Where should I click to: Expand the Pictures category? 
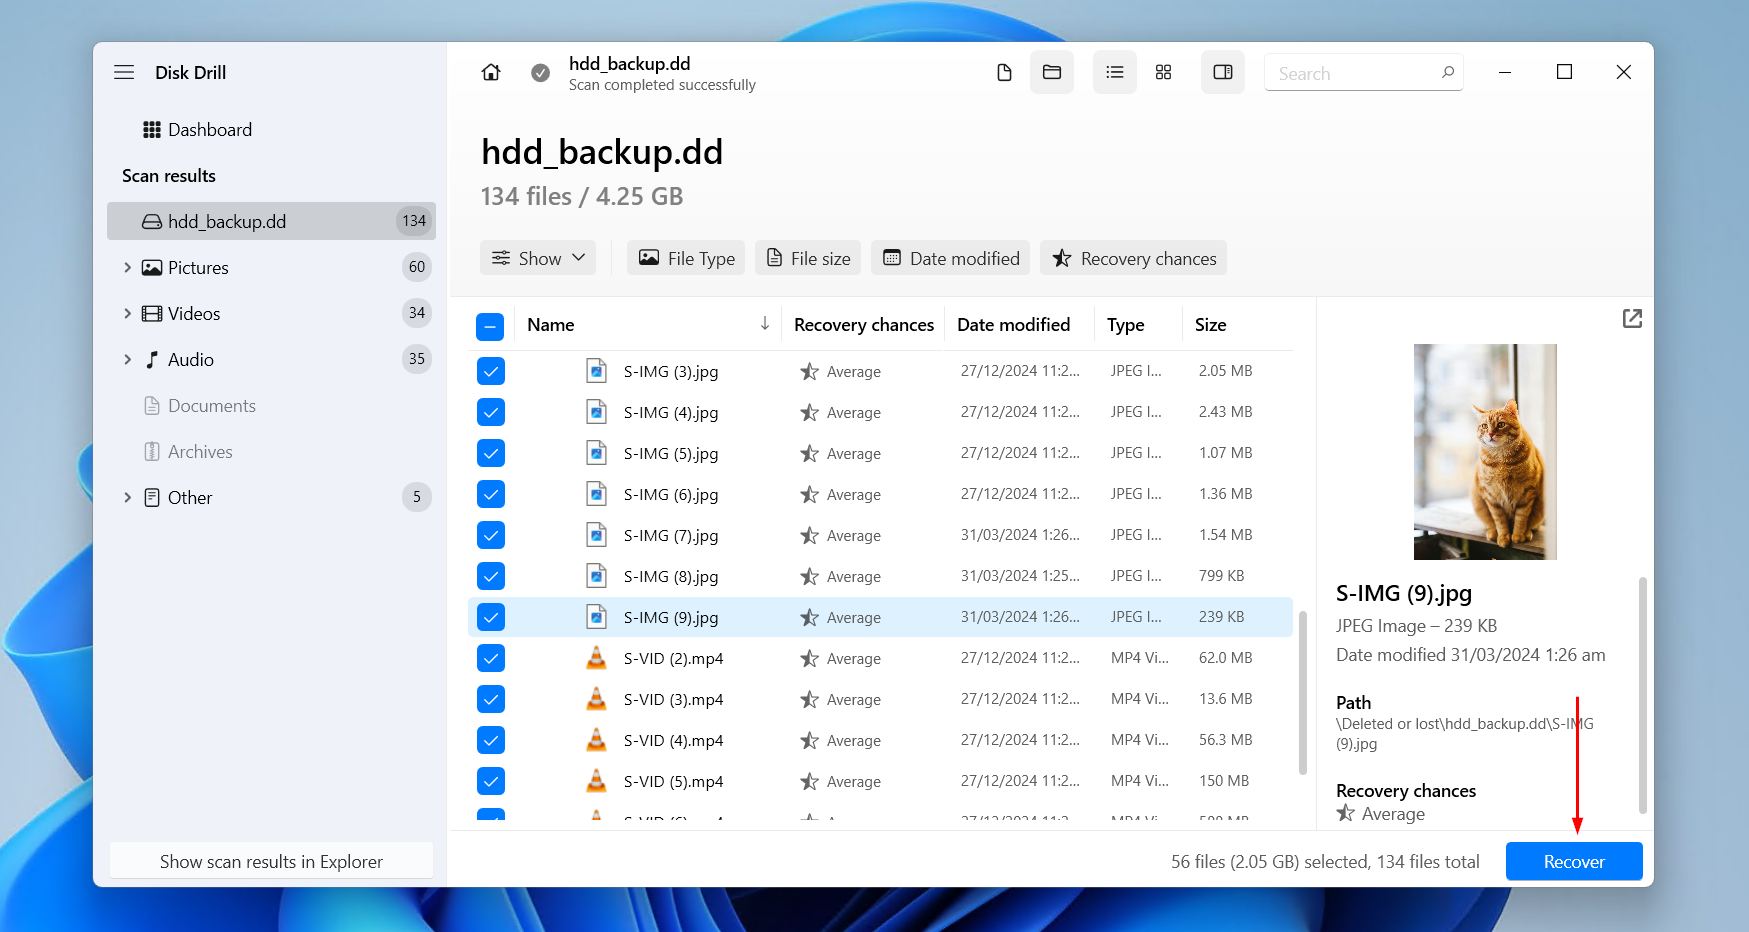[127, 267]
